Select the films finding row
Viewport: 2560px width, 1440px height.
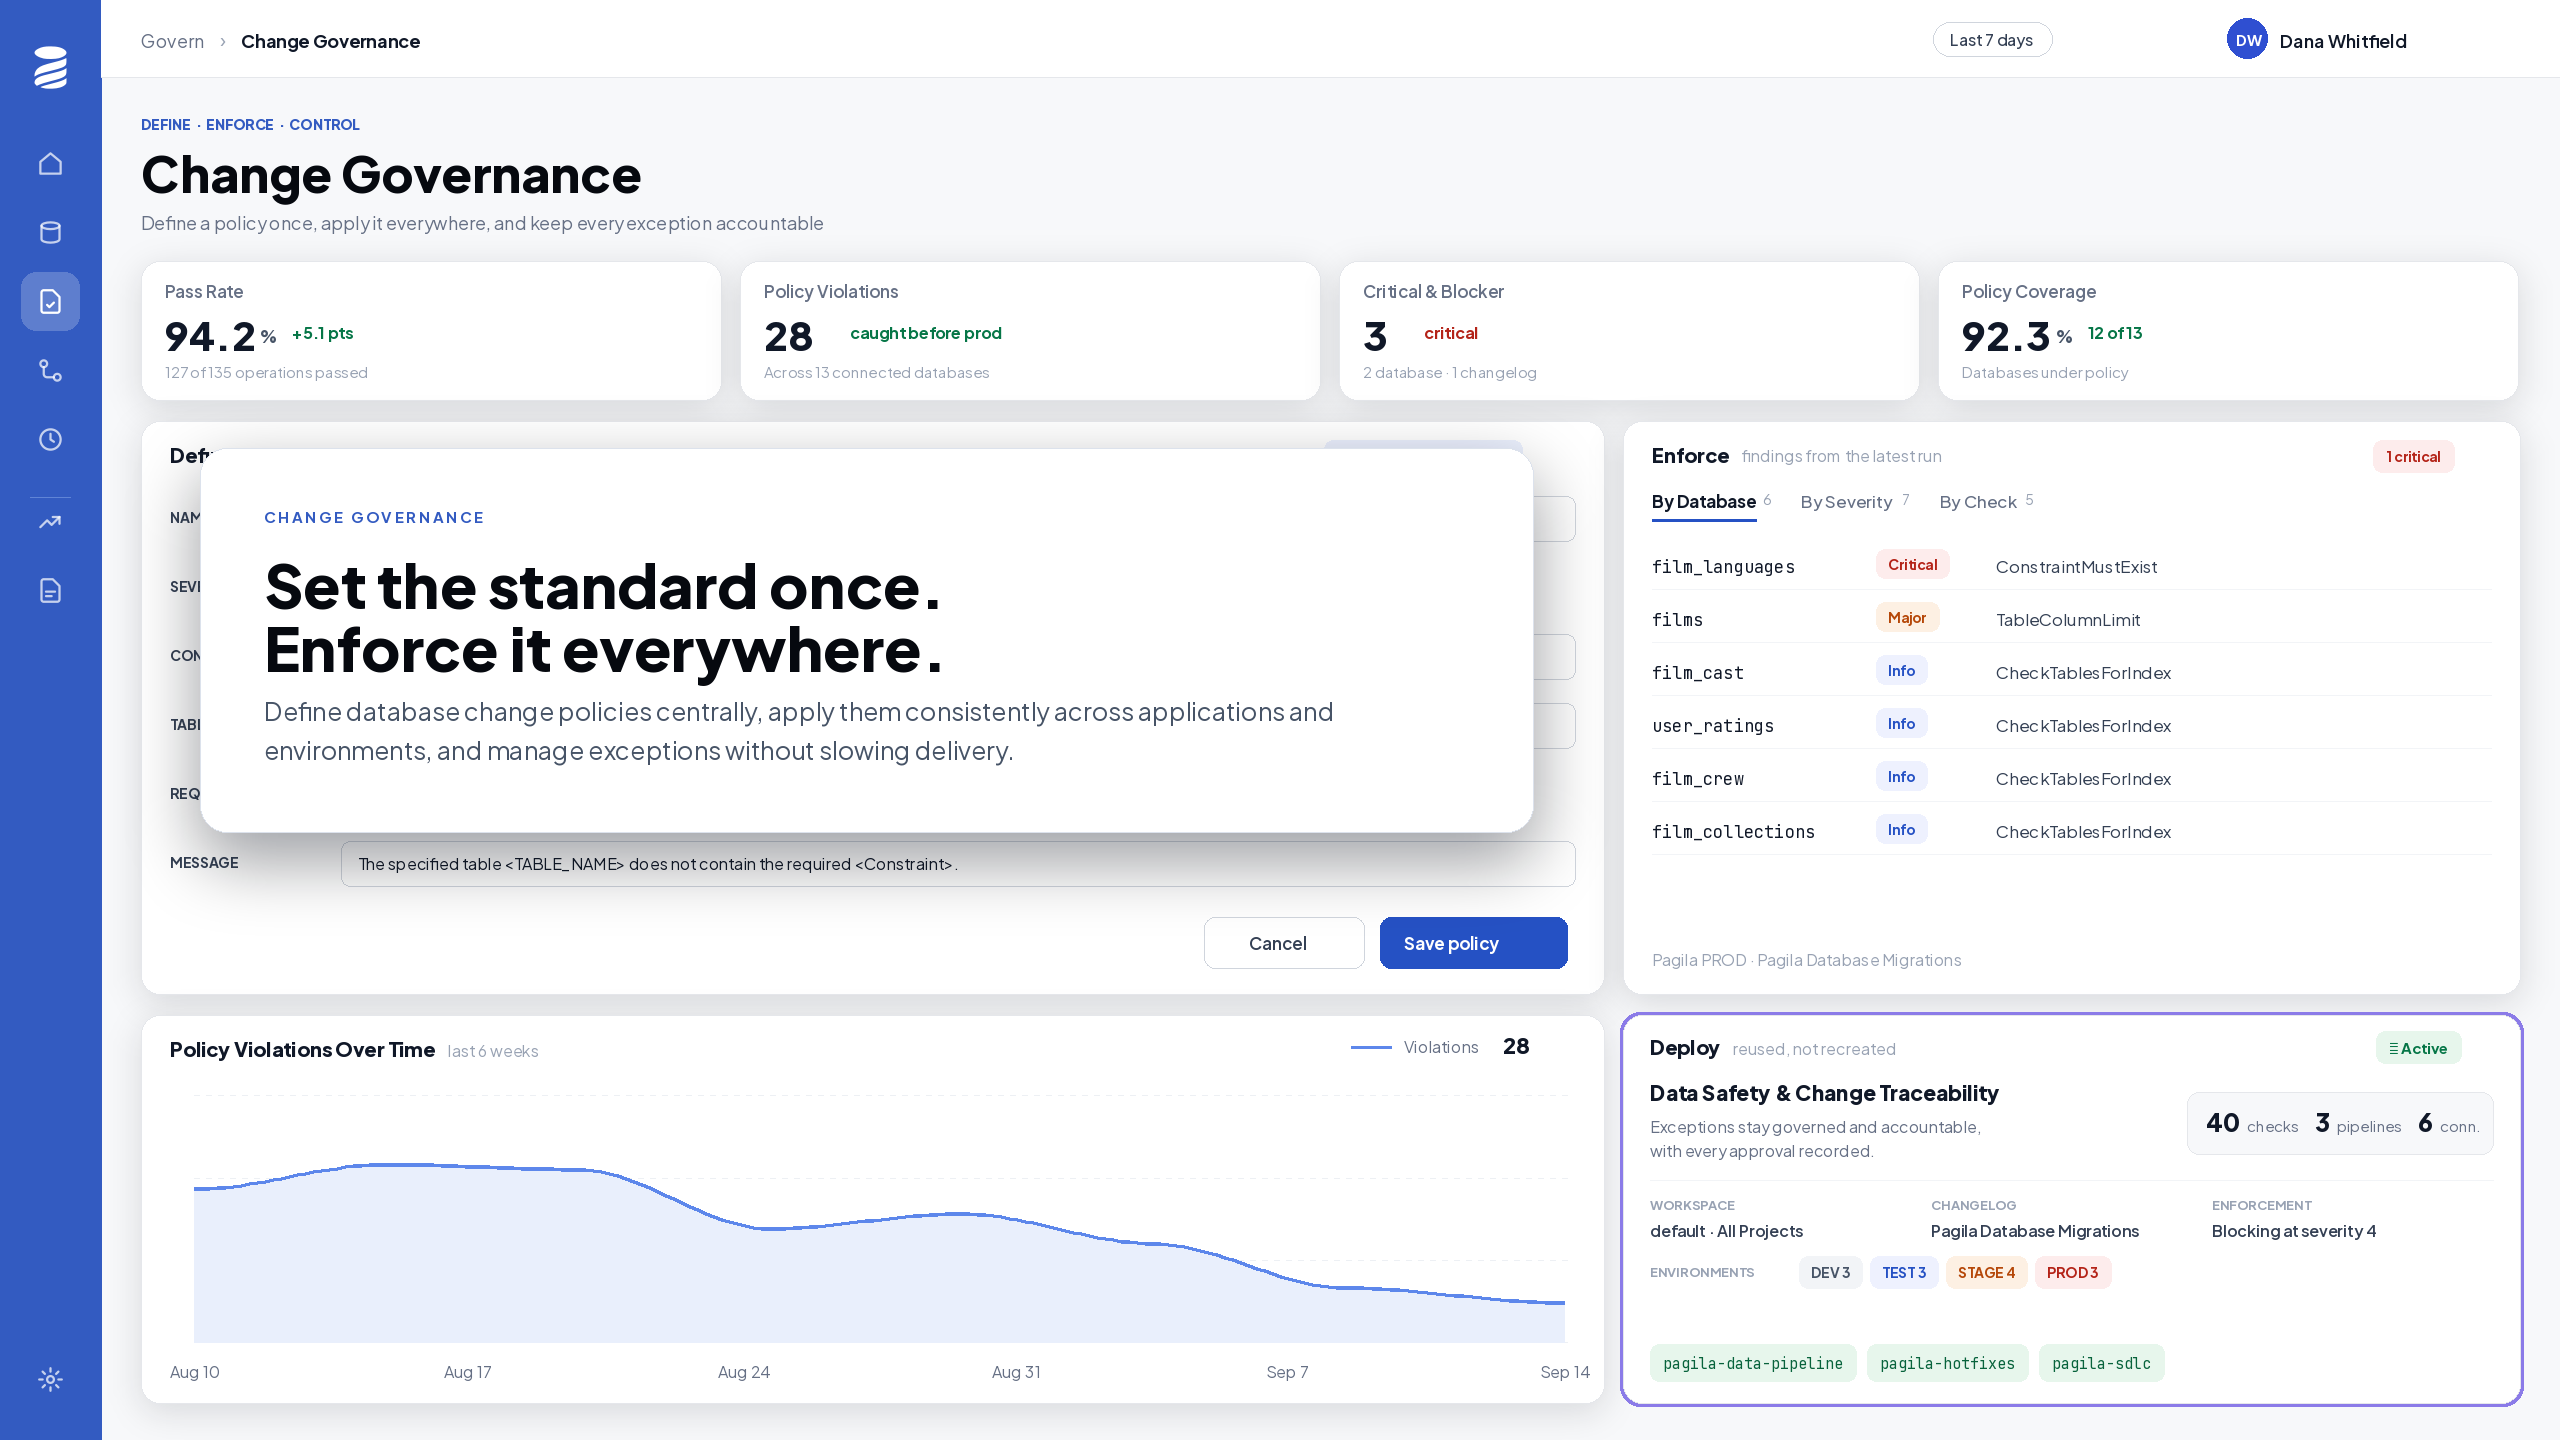2071,619
